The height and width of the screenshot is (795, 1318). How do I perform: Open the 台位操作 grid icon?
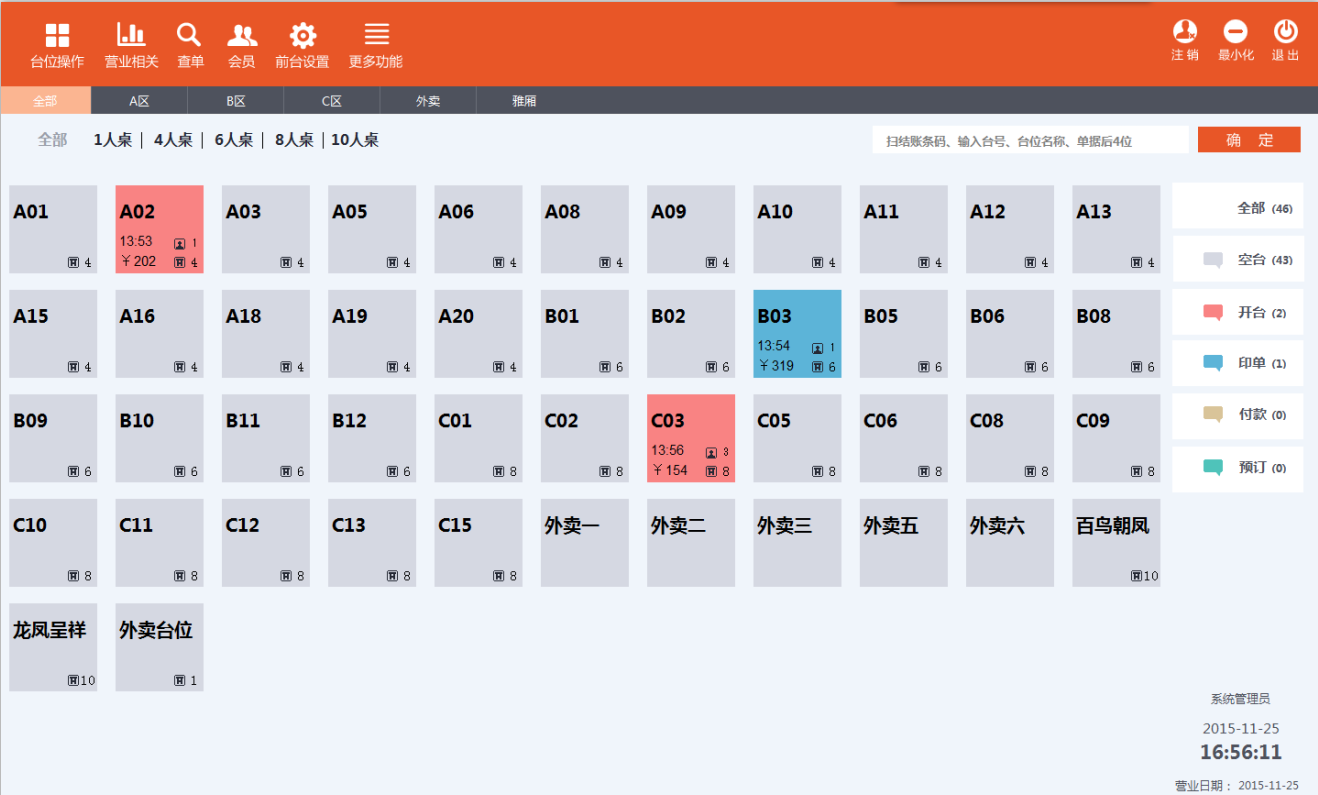click(x=57, y=36)
